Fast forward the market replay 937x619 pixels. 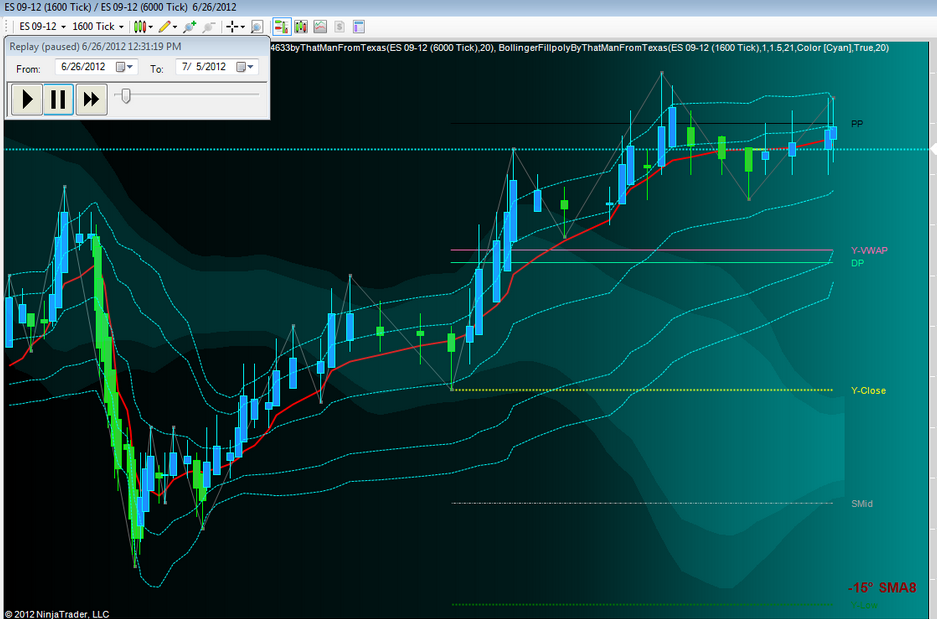[91, 99]
